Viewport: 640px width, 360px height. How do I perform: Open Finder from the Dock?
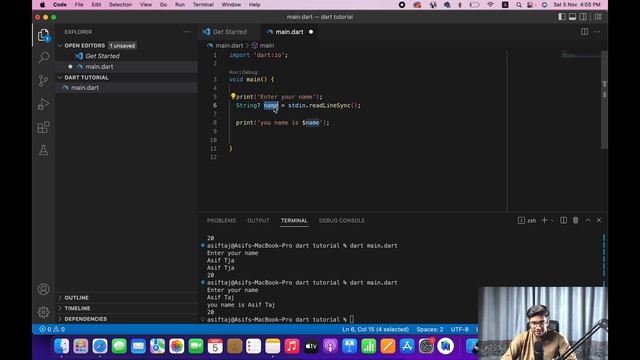tap(62, 346)
